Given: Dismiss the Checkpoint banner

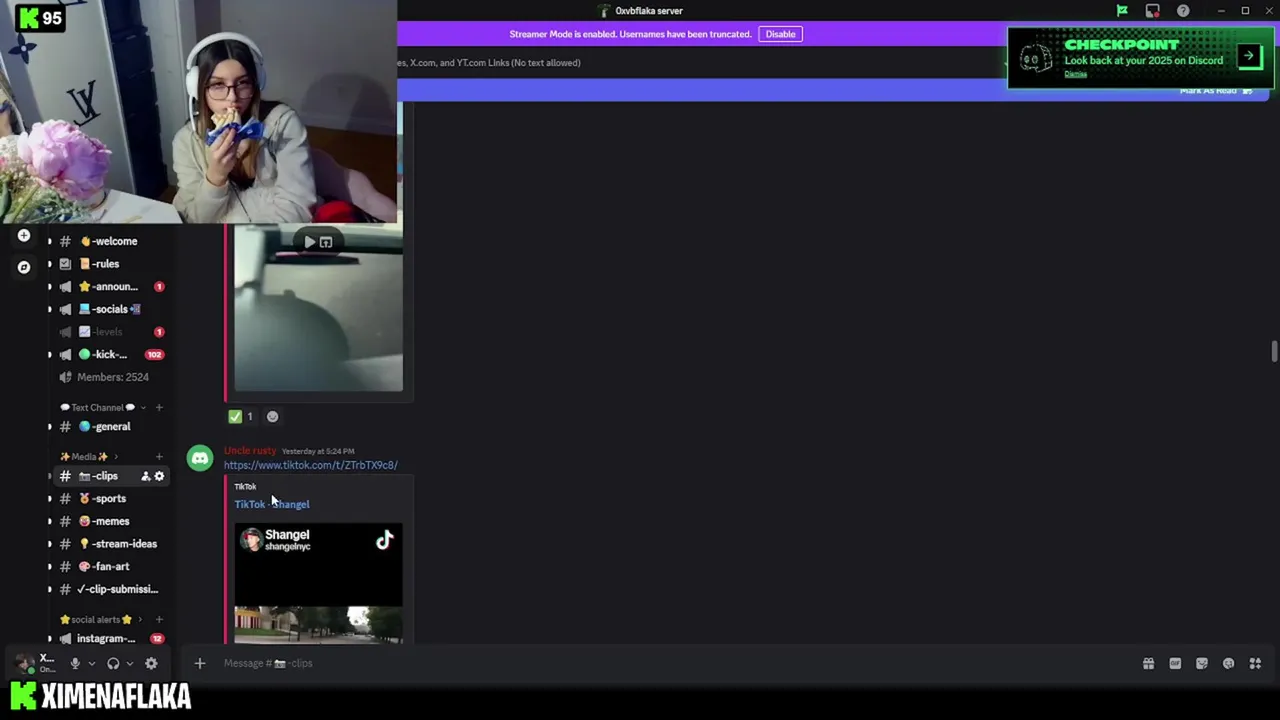Looking at the screenshot, I should (x=1075, y=74).
